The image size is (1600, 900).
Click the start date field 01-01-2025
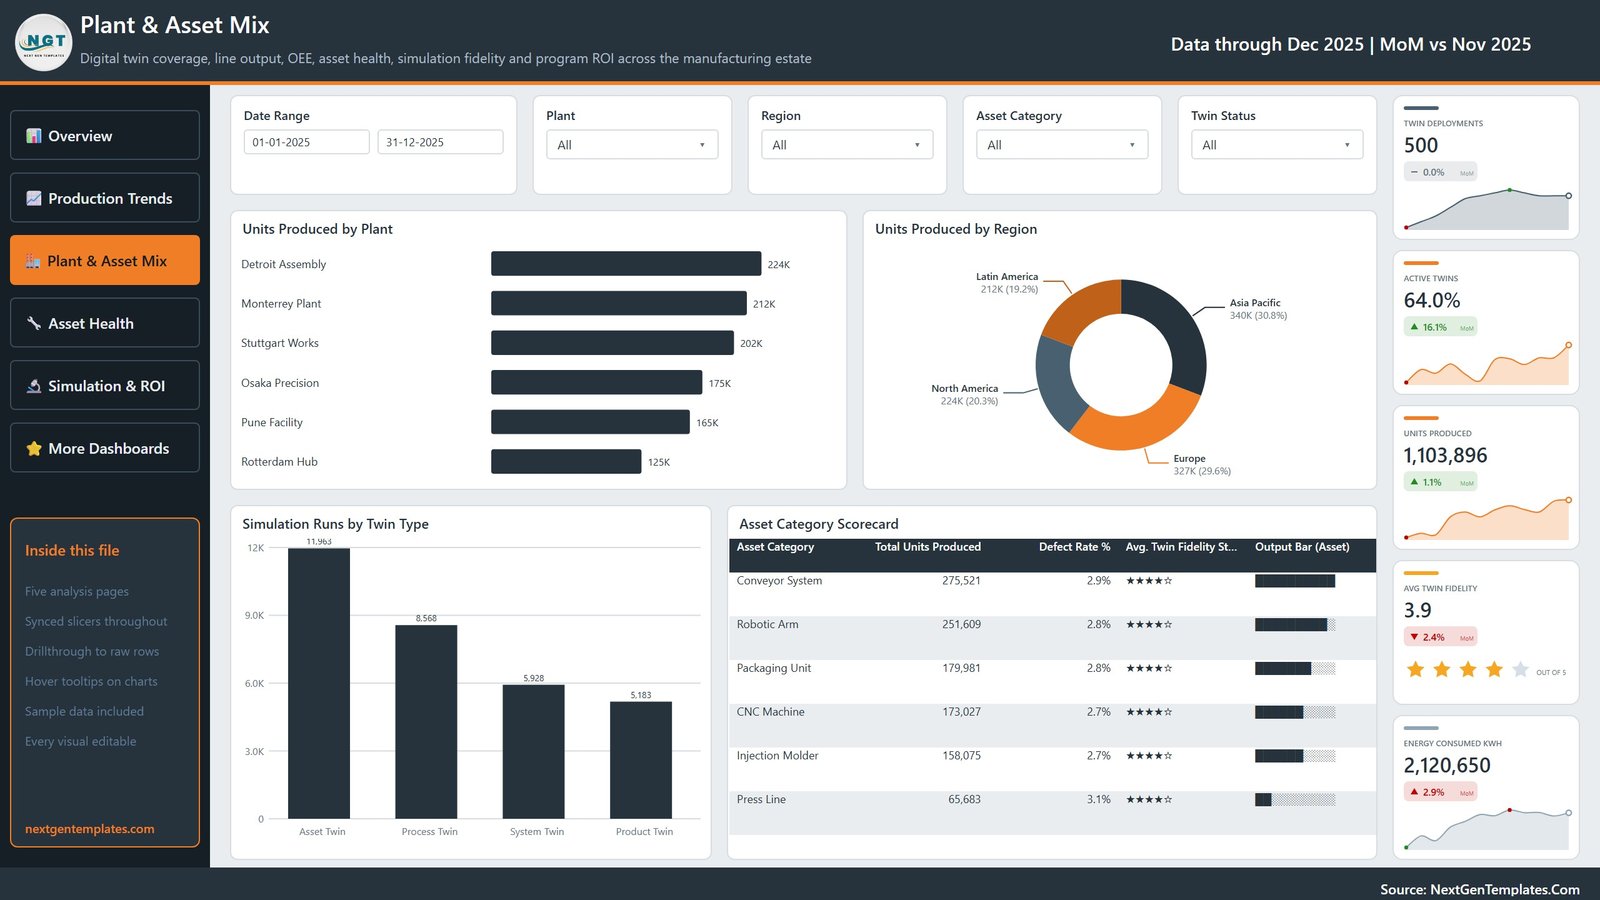coord(306,142)
